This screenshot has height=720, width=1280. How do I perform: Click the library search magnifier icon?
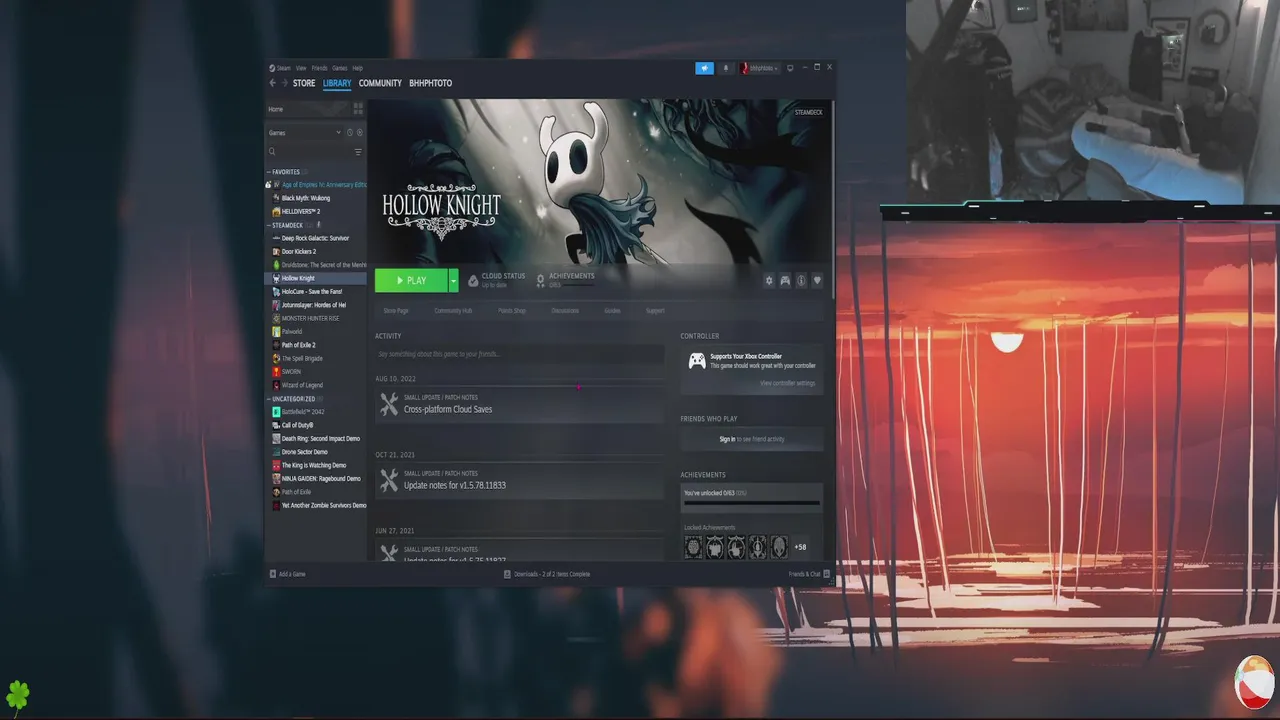[272, 152]
